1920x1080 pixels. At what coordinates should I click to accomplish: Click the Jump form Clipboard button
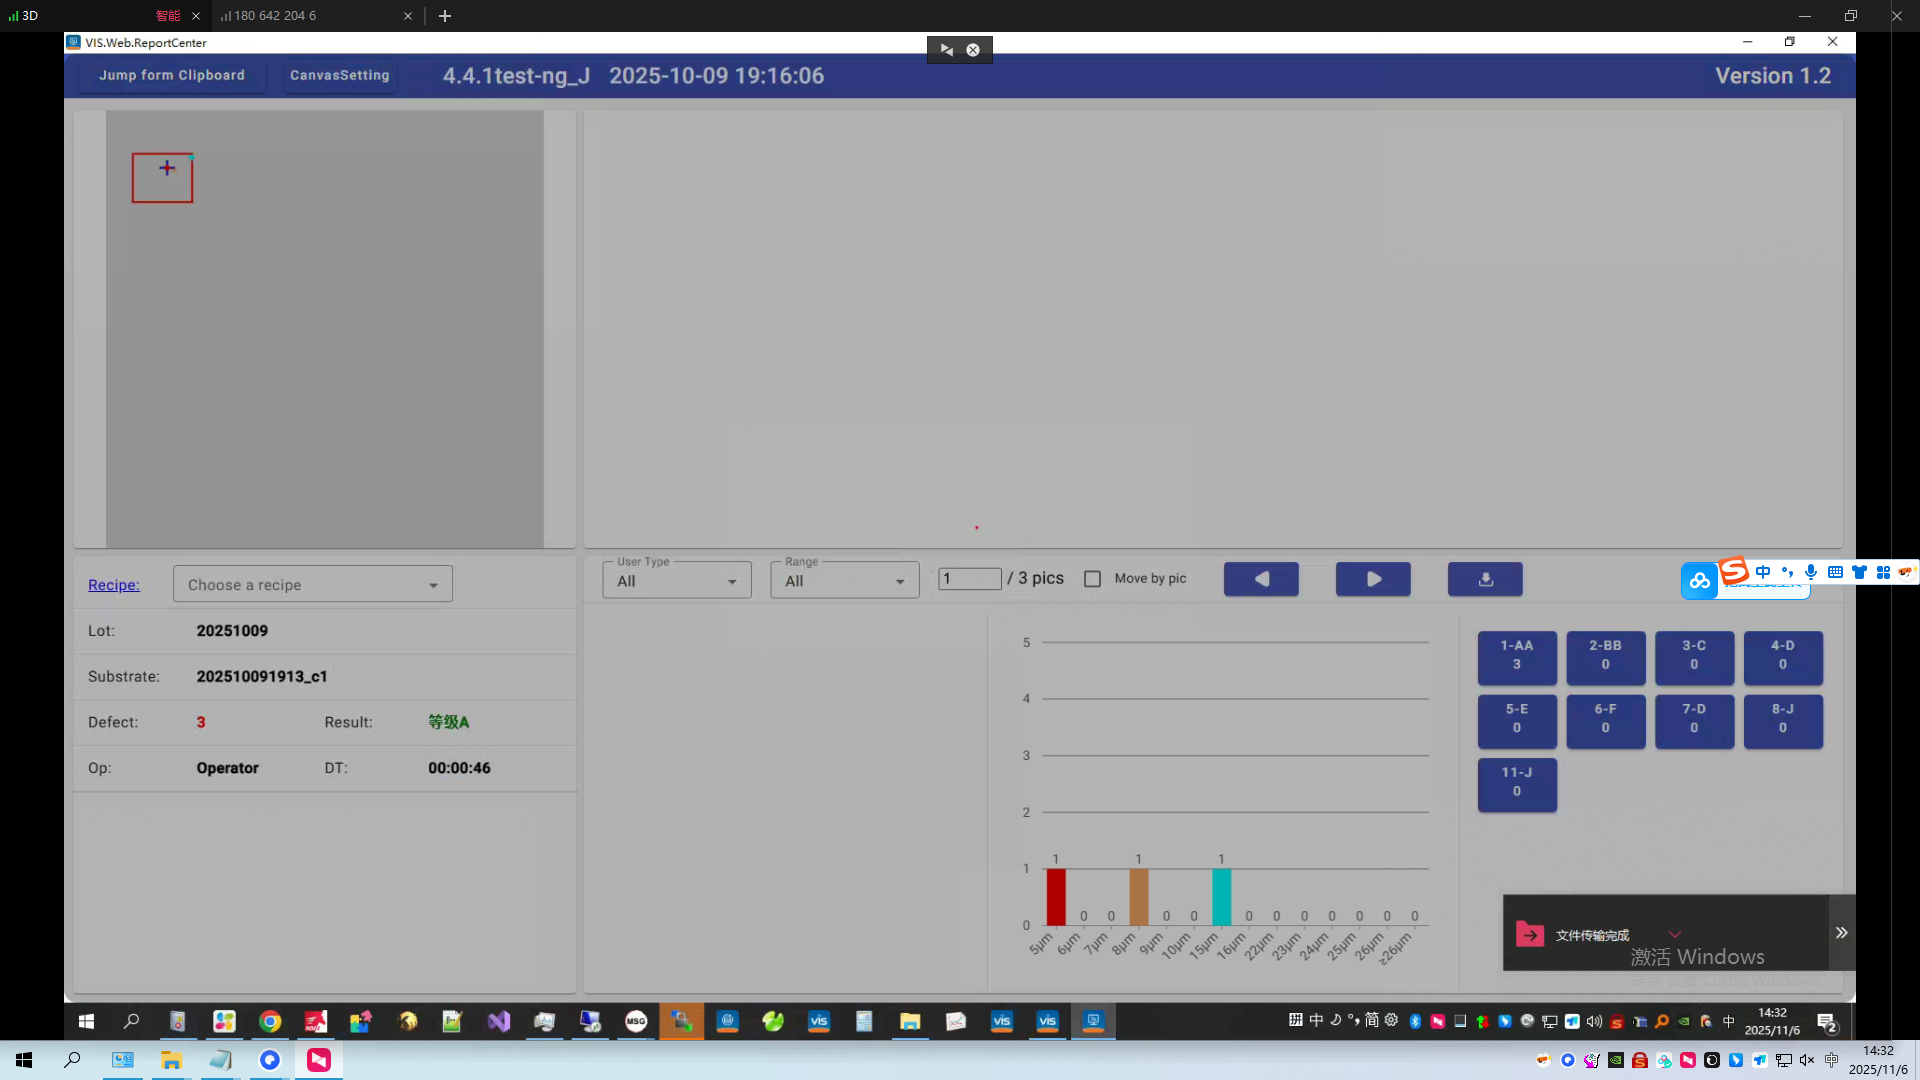(171, 75)
